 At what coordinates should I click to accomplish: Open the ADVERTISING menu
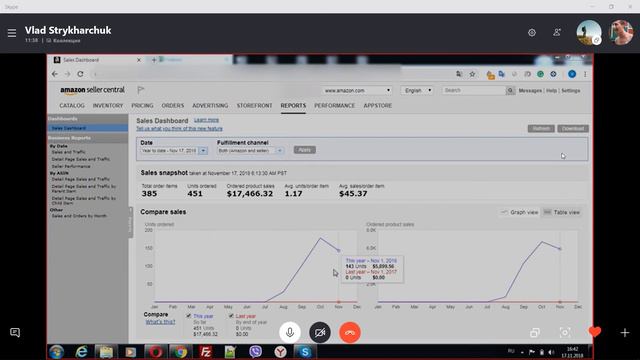click(x=210, y=105)
